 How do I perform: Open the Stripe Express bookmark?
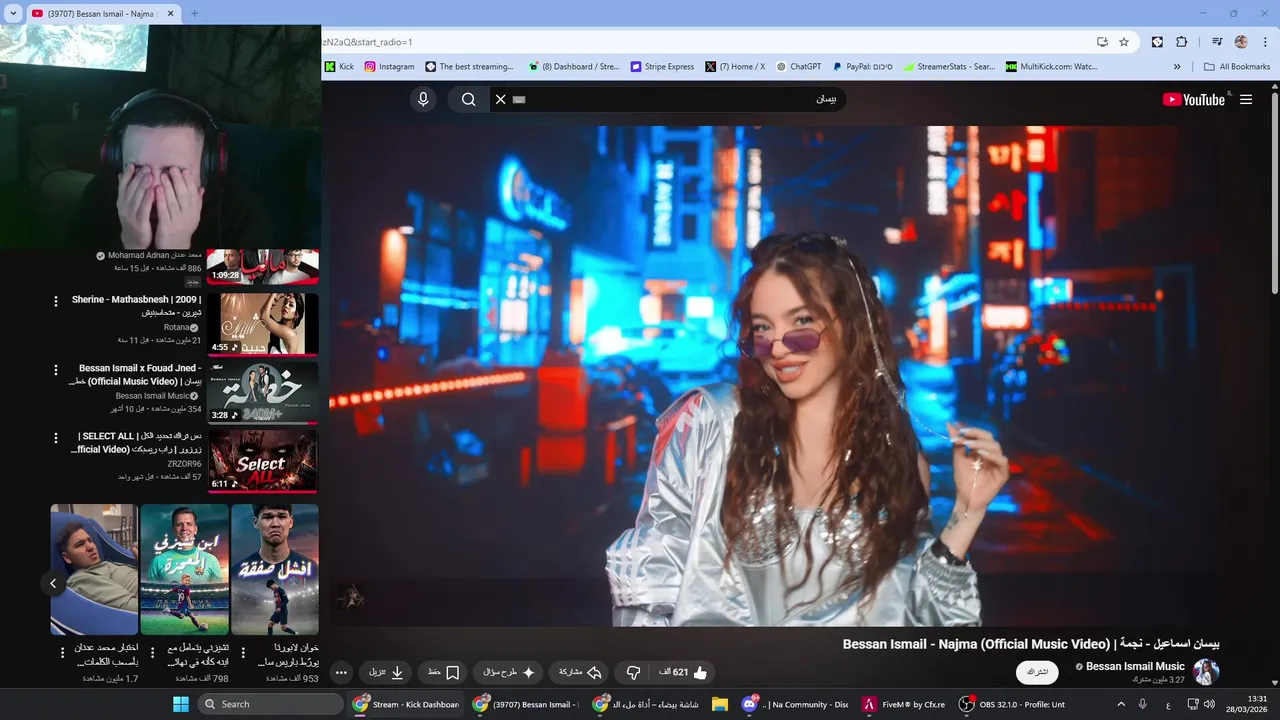click(662, 67)
